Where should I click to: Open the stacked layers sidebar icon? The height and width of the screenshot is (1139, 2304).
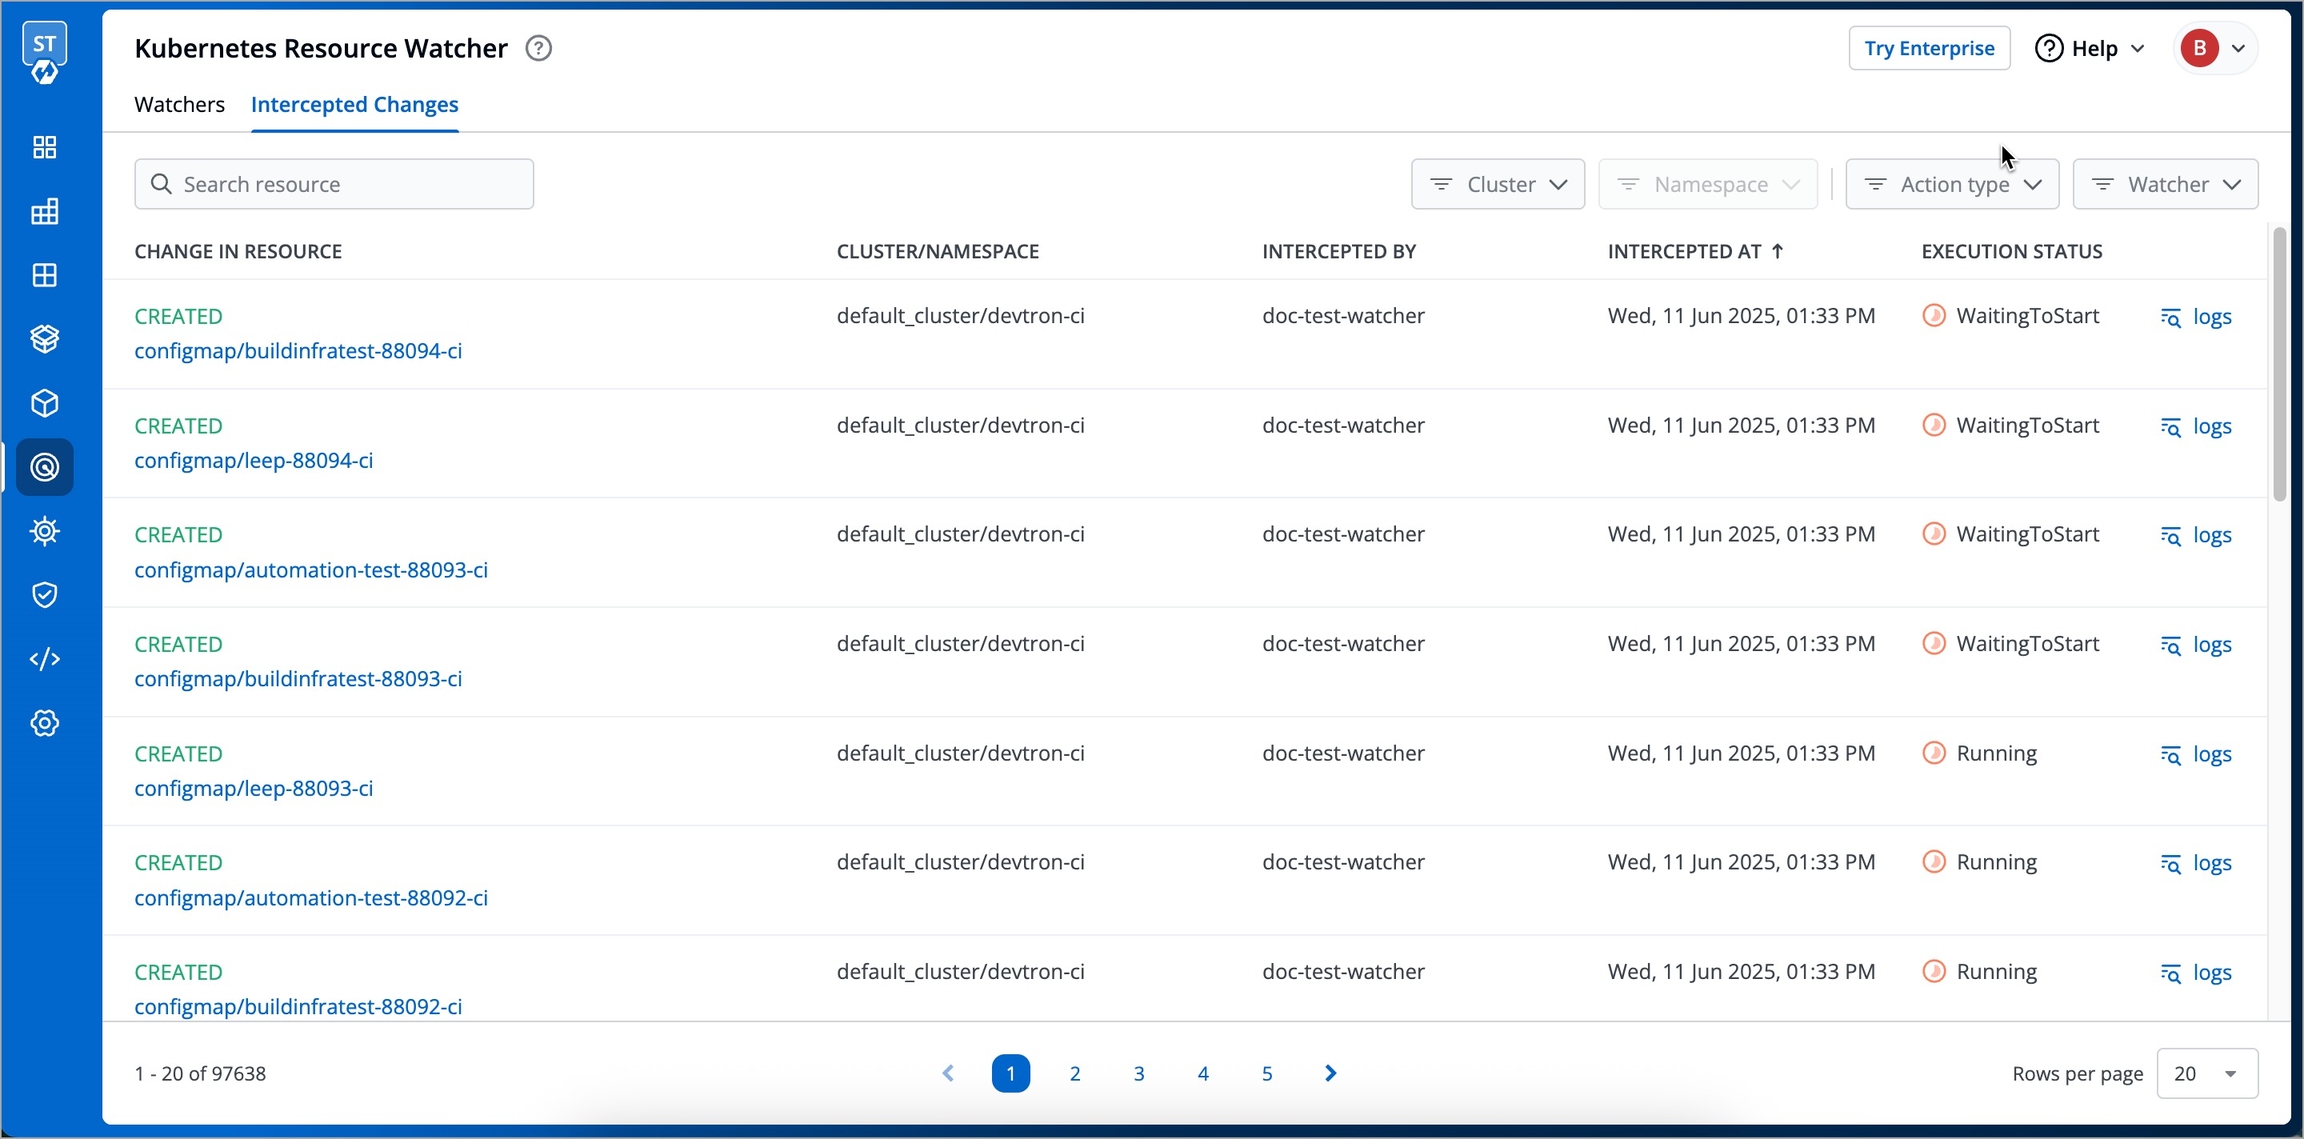click(45, 339)
